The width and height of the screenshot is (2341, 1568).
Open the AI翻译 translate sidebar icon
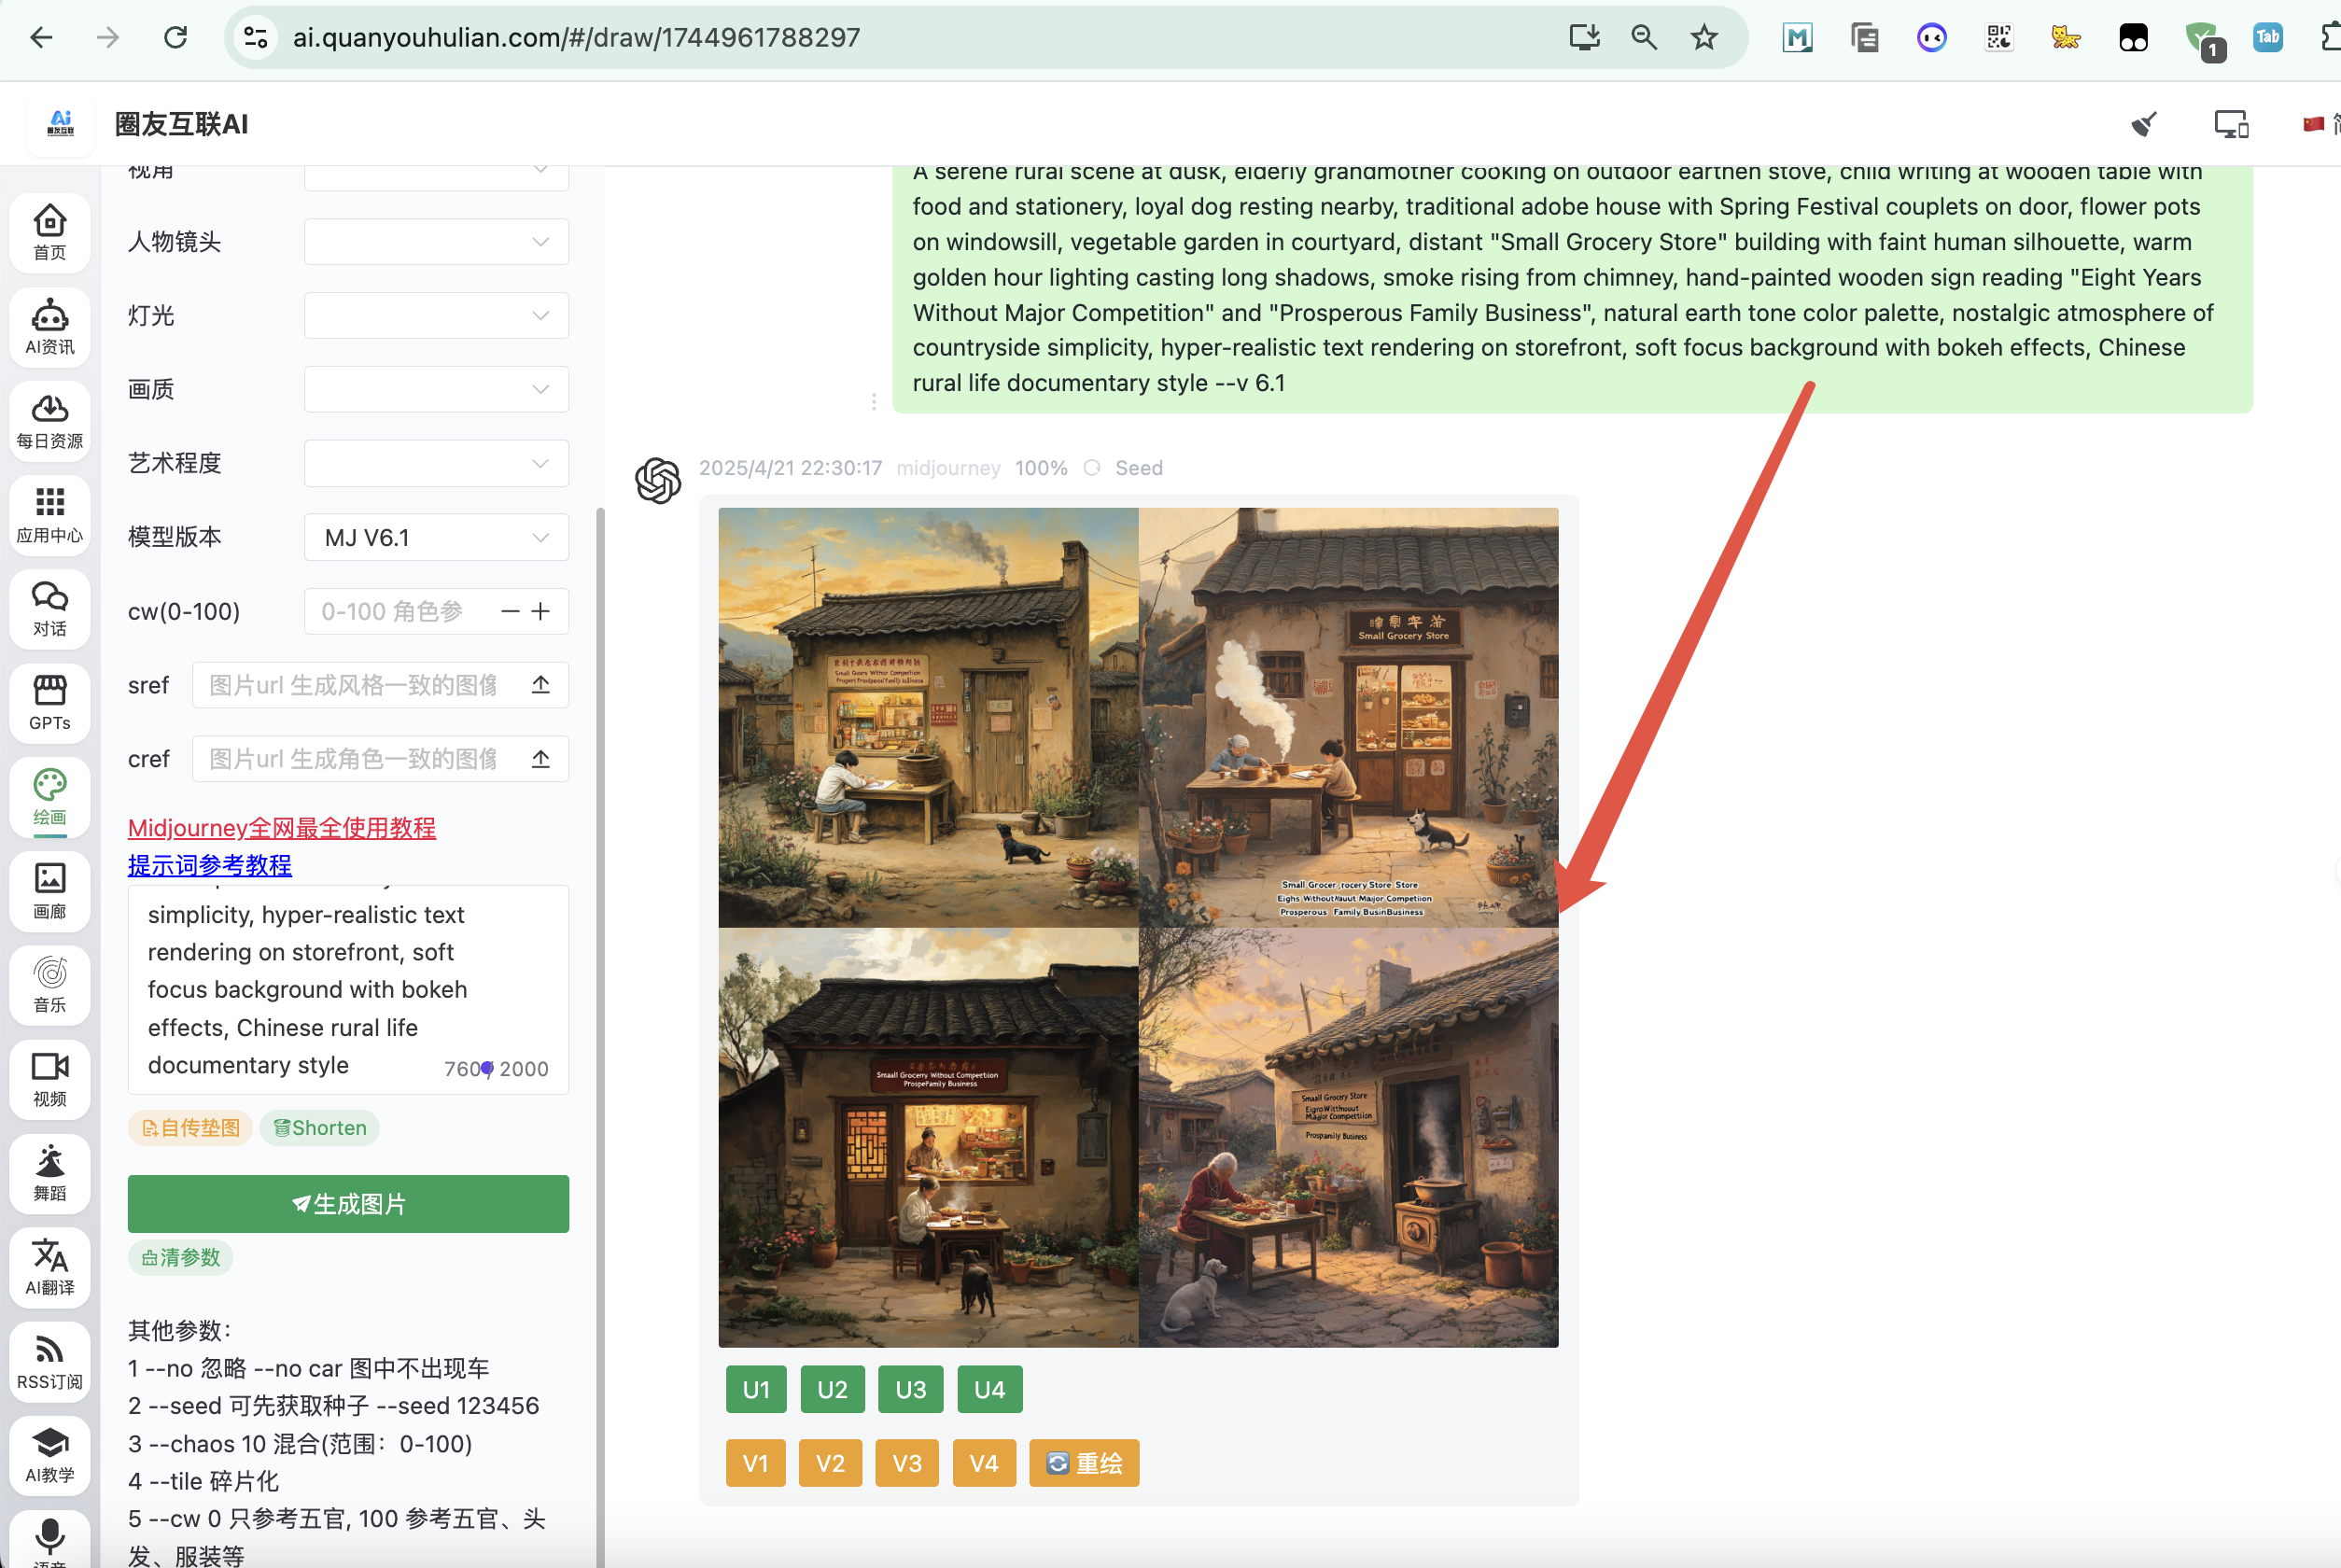coord(49,1266)
